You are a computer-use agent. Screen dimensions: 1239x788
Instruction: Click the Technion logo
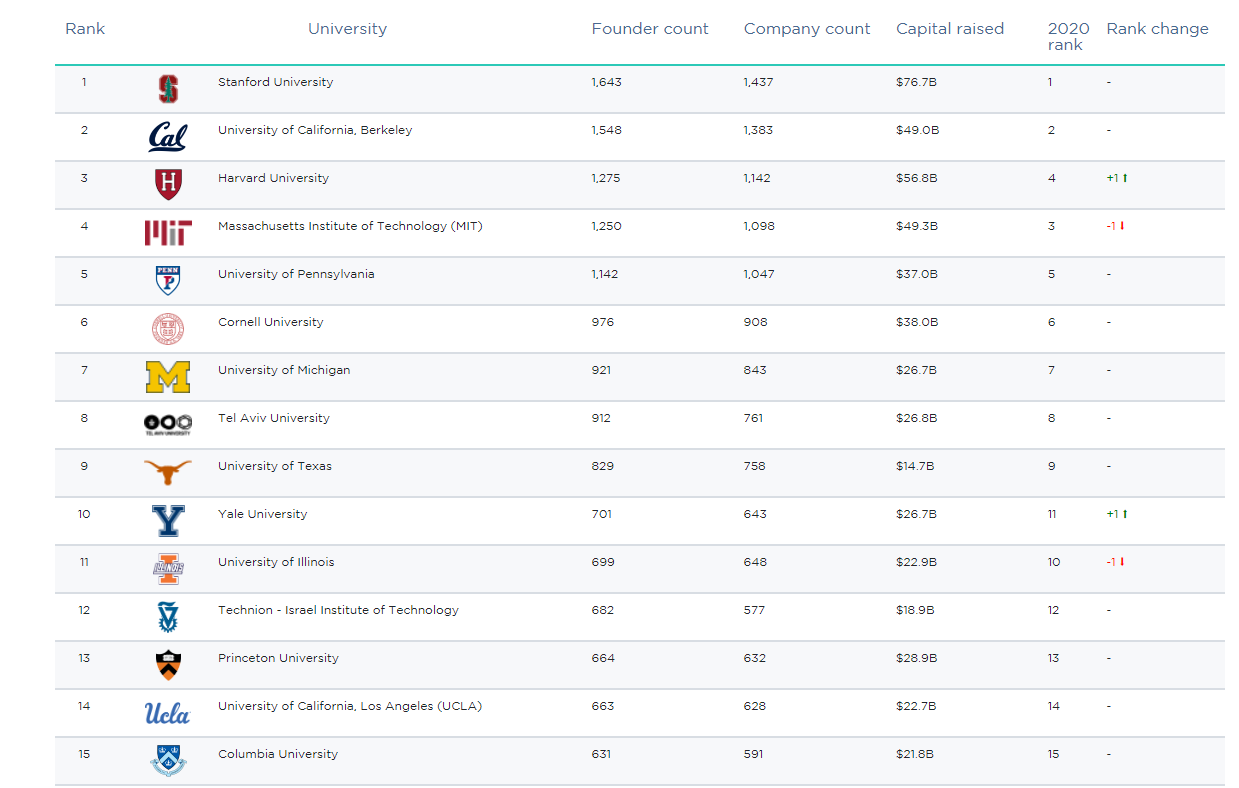pos(168,617)
